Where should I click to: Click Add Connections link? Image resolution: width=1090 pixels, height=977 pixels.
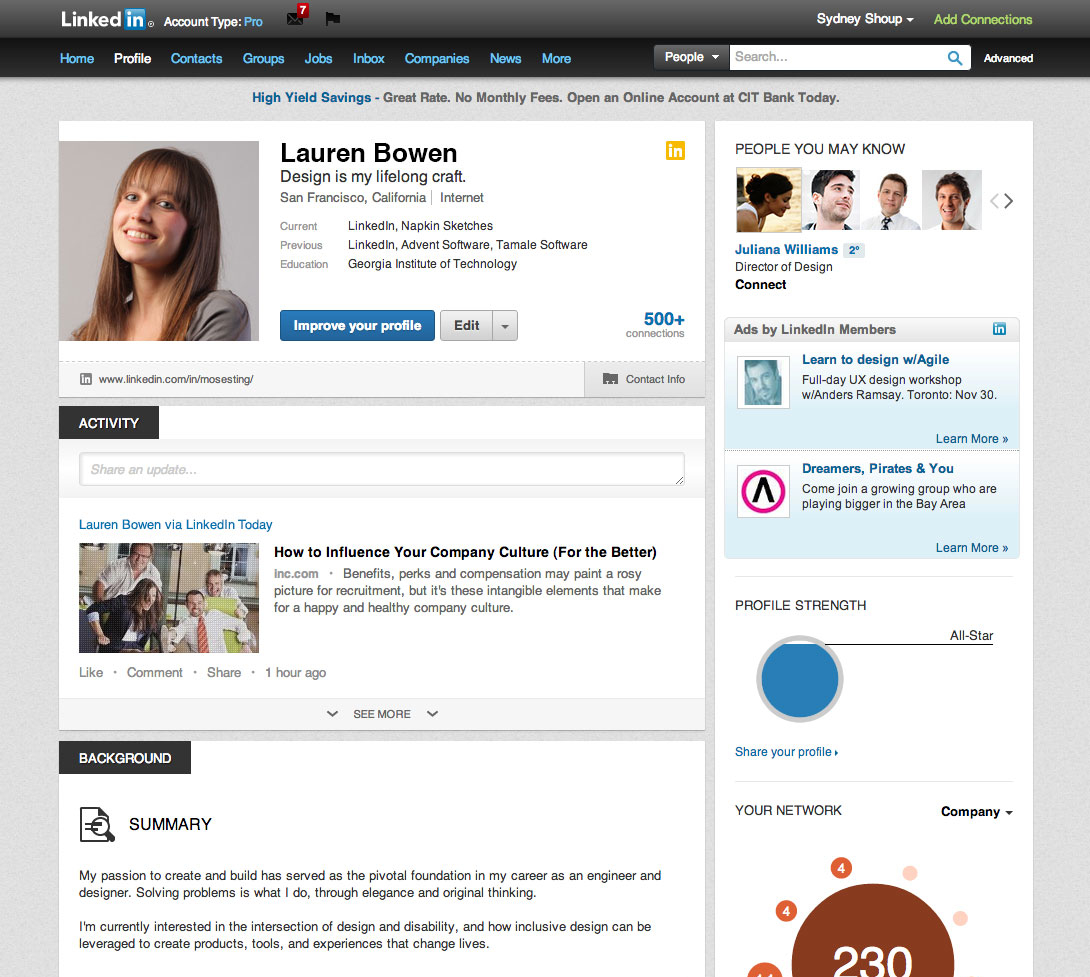(982, 19)
